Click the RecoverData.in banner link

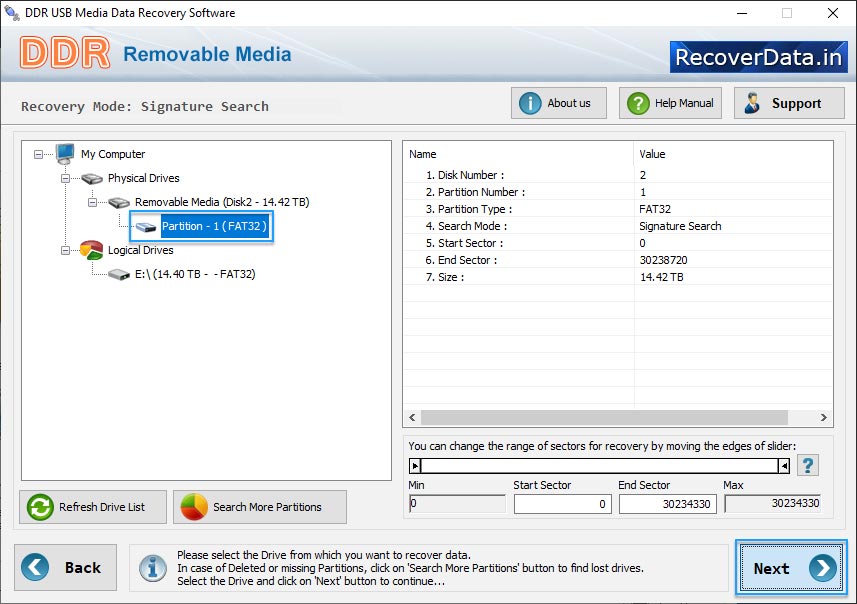coord(759,57)
